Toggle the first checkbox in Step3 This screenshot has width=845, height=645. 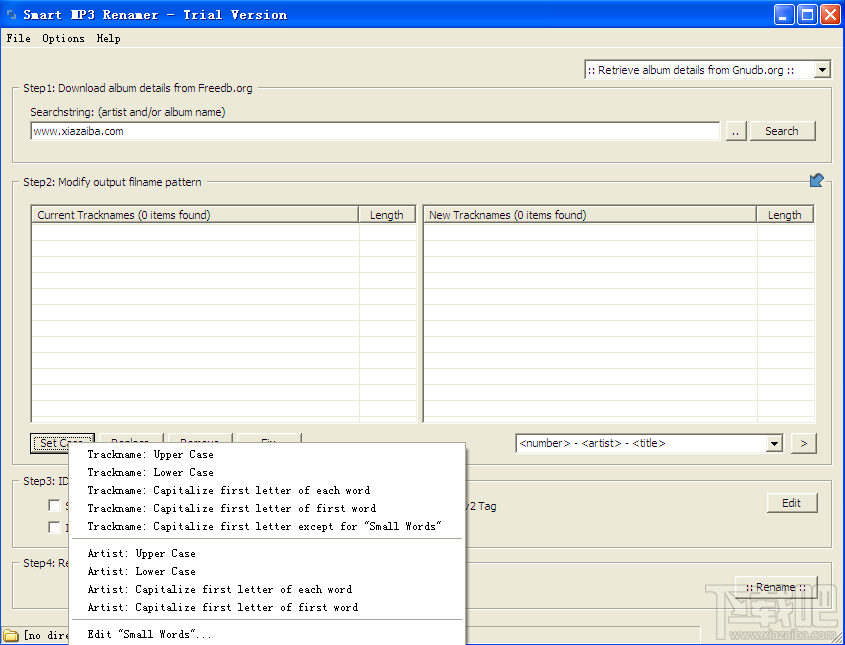[54, 505]
